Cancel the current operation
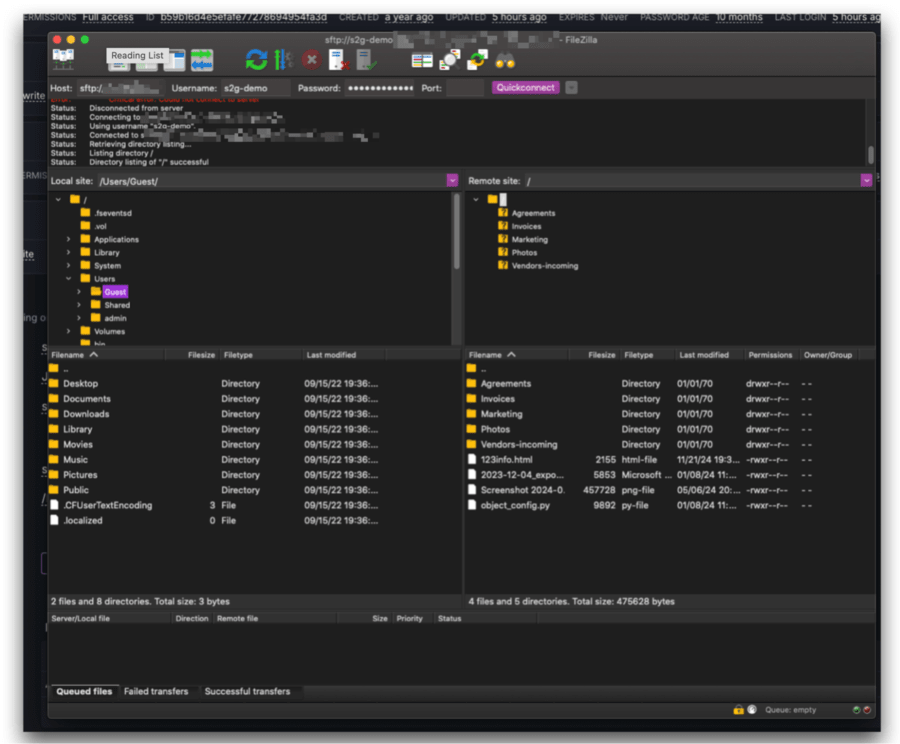Image resolution: width=900 pixels, height=744 pixels. click(311, 59)
